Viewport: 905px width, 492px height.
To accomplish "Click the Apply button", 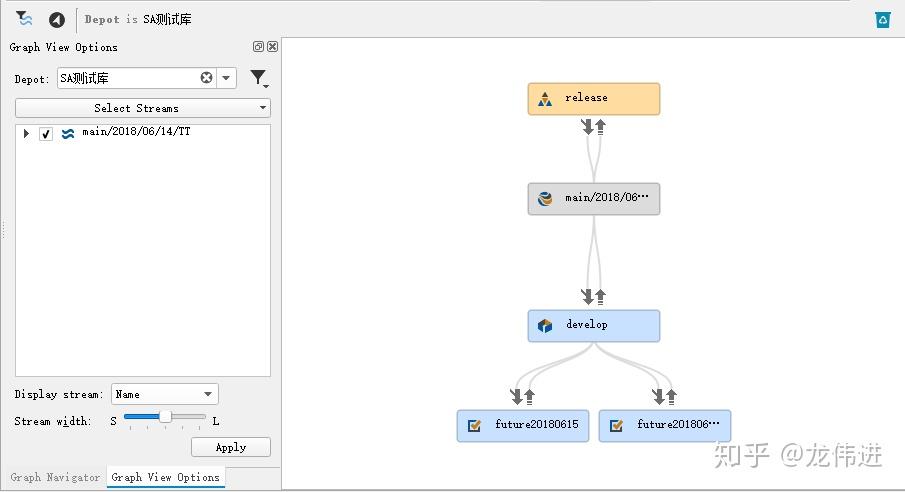I will 231,448.
